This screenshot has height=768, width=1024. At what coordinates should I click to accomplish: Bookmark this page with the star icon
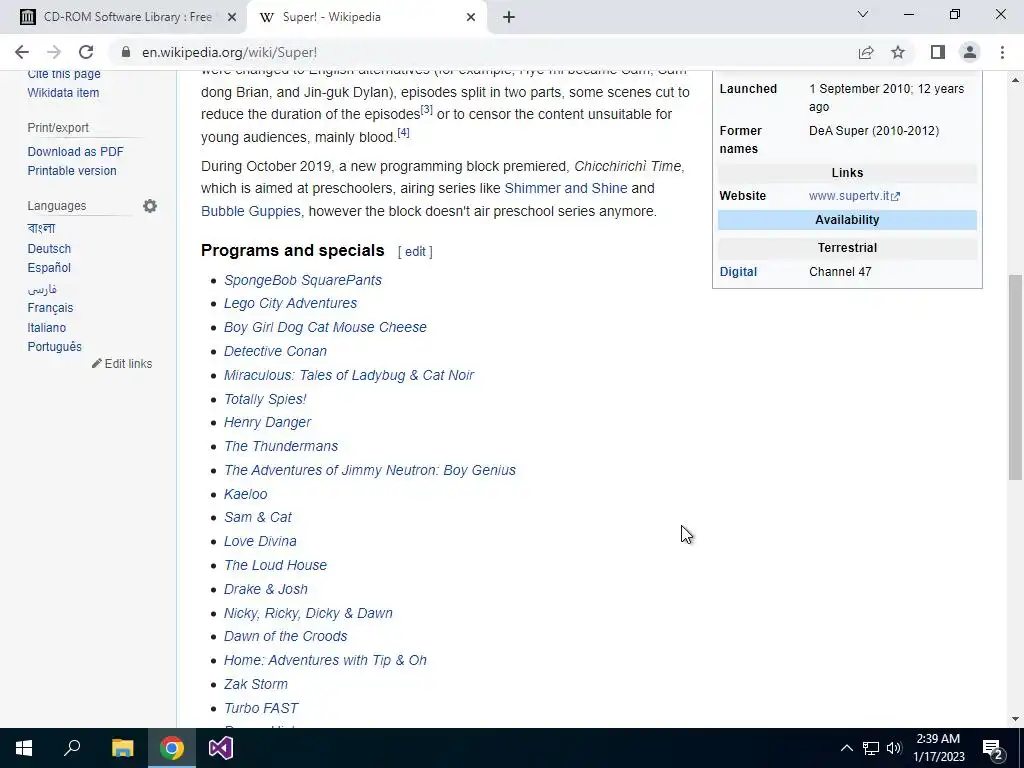pyautogui.click(x=898, y=52)
